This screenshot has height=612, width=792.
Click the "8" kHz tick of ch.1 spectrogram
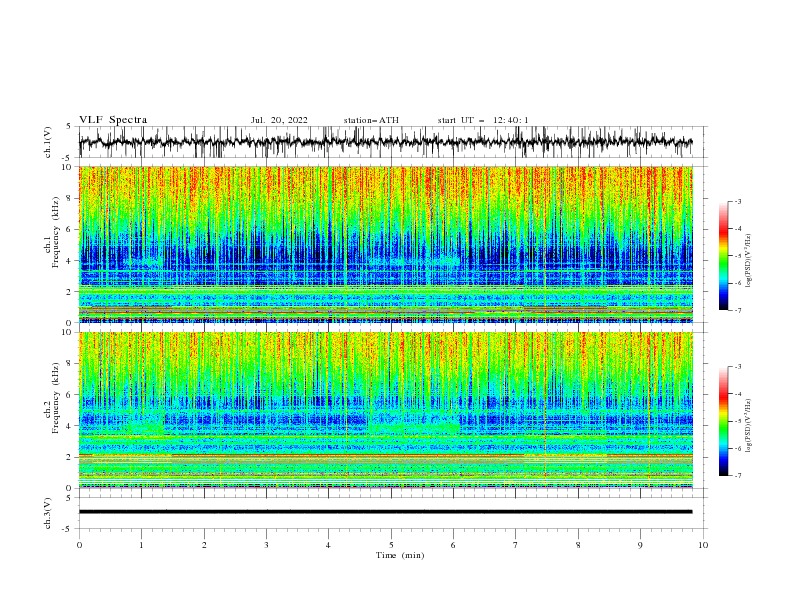71,198
